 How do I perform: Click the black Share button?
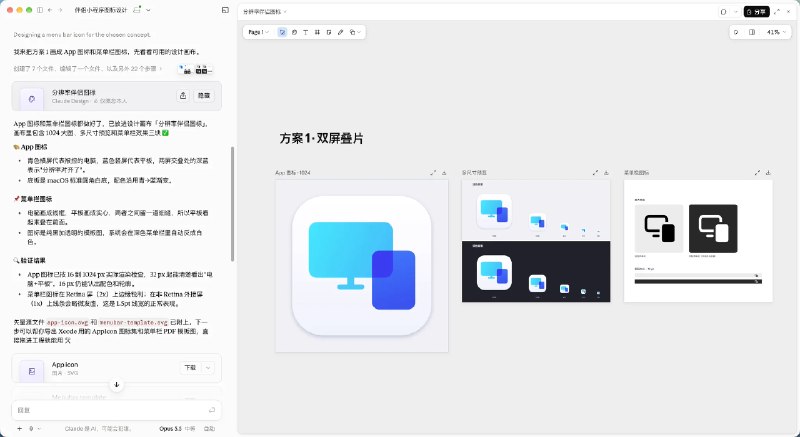(x=756, y=12)
